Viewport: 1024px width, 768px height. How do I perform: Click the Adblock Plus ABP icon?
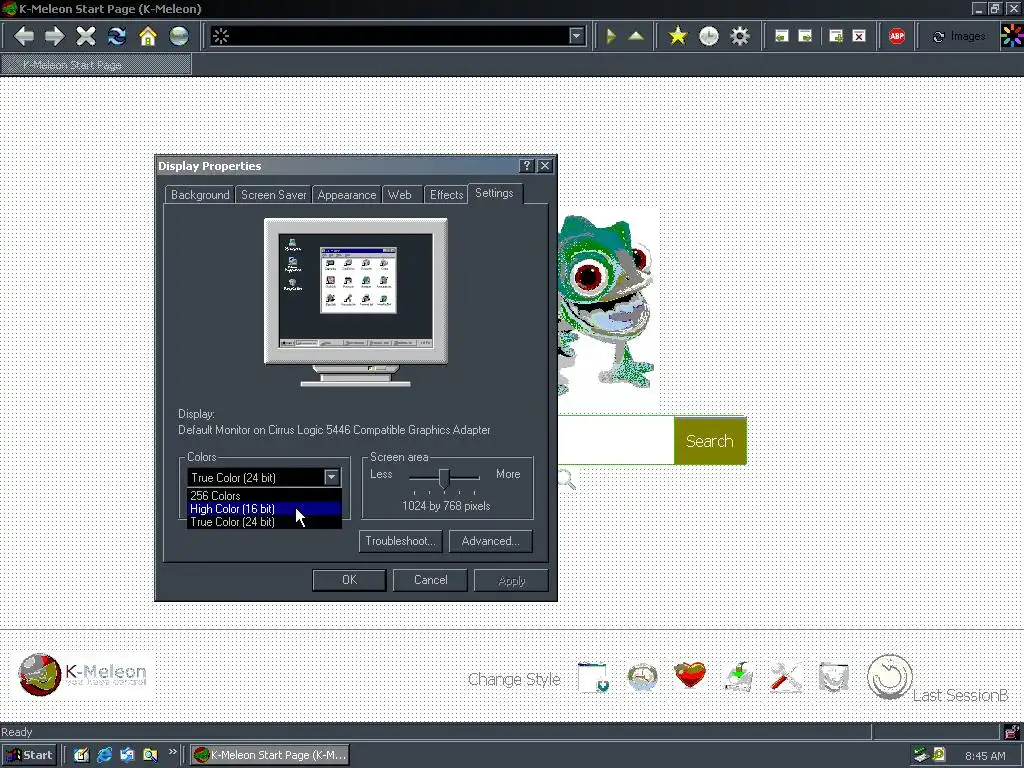pyautogui.click(x=897, y=36)
